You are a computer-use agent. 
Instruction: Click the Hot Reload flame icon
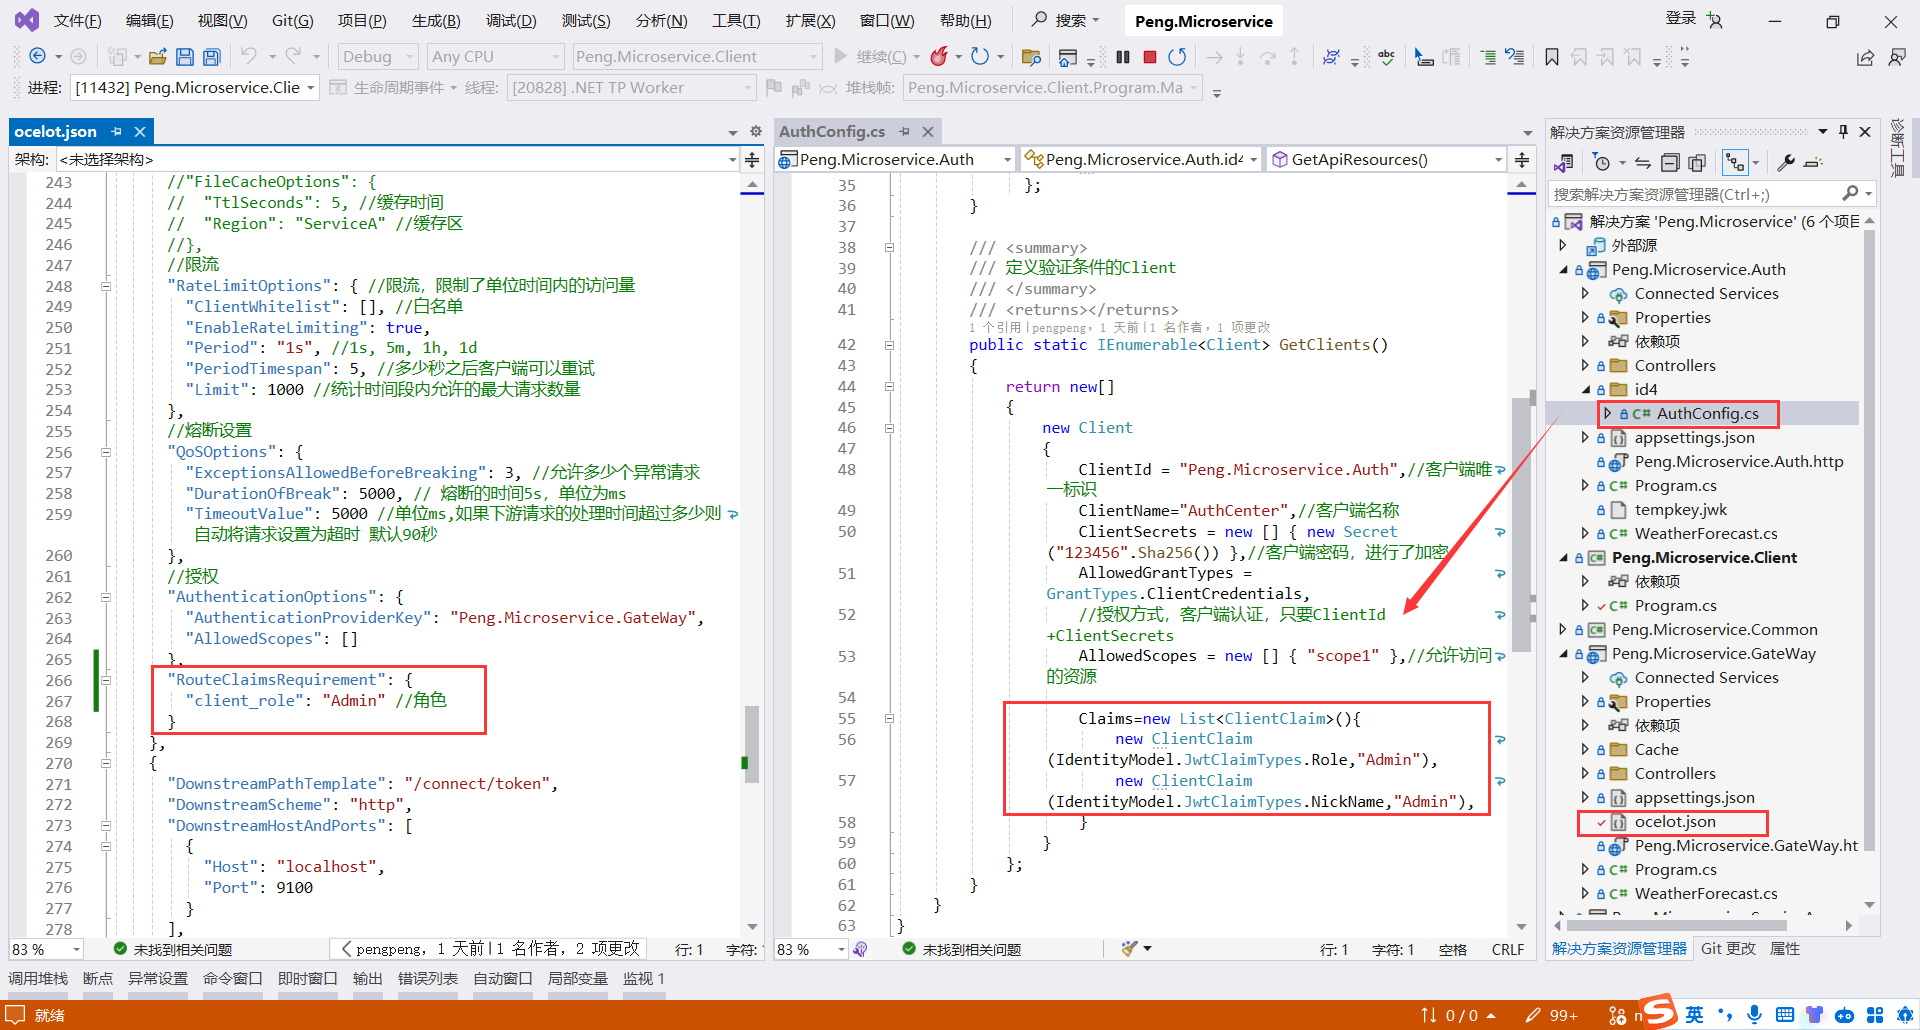click(x=939, y=57)
